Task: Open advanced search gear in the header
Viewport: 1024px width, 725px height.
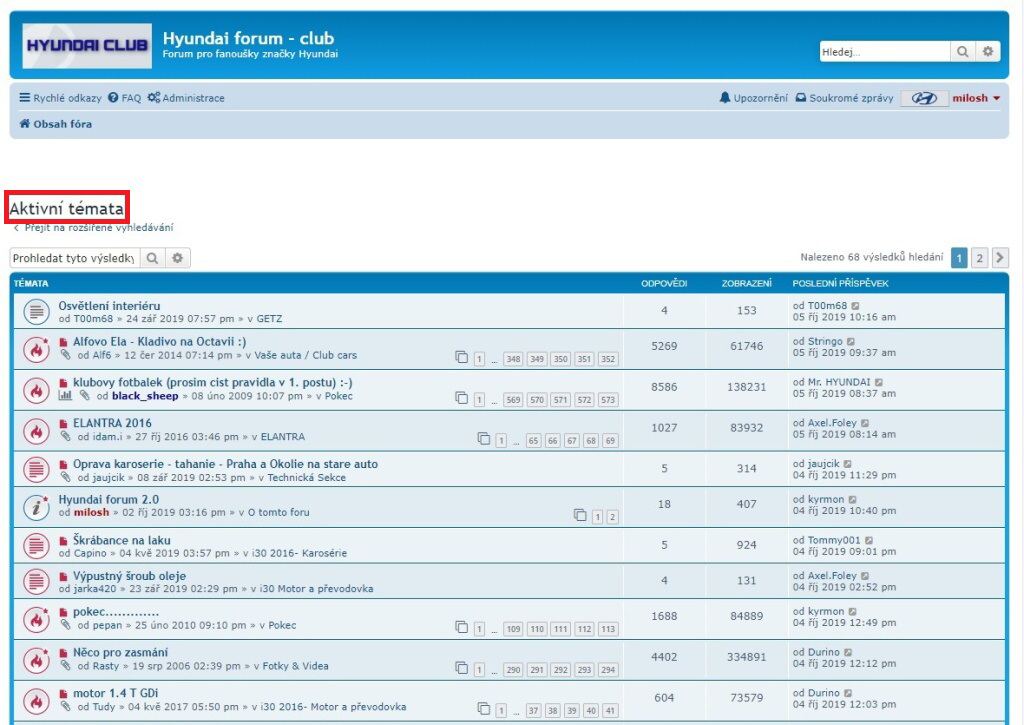Action: point(987,52)
